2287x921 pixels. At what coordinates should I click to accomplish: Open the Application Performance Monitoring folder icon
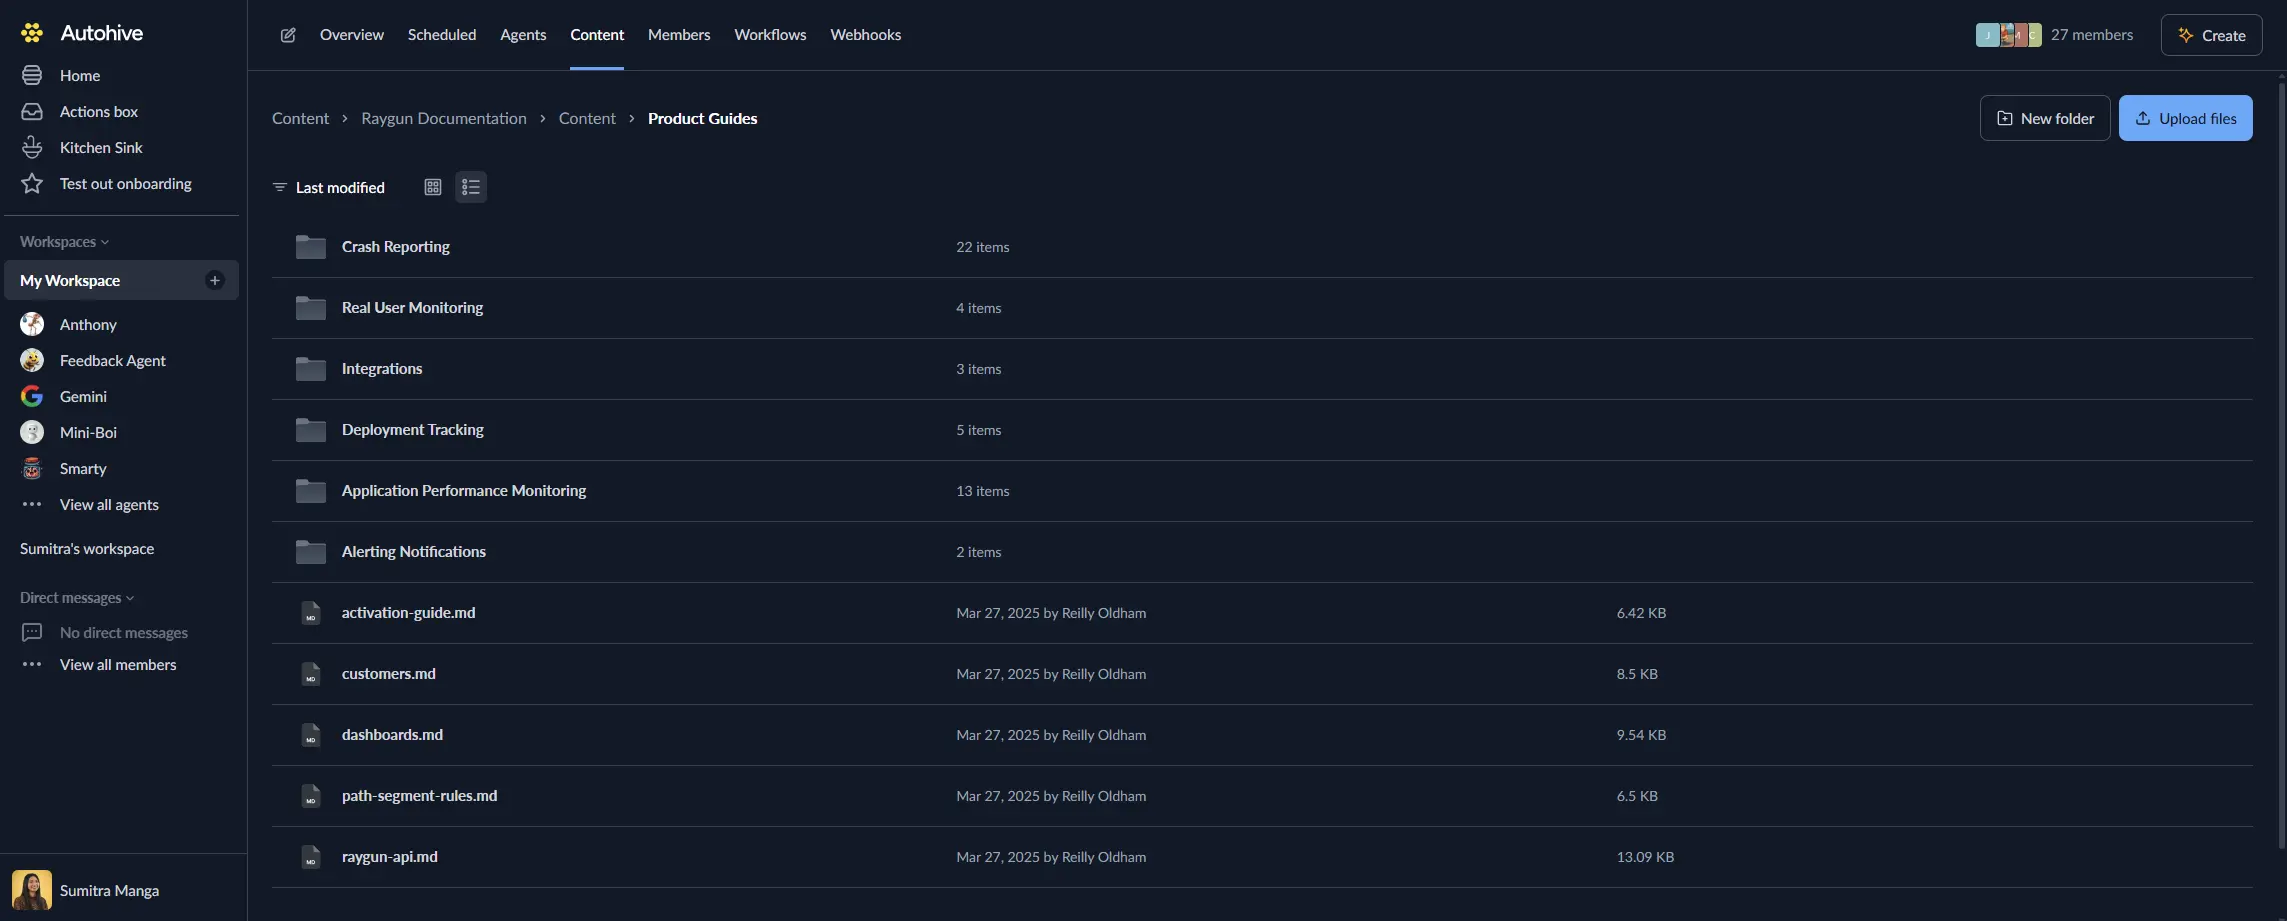tap(311, 491)
